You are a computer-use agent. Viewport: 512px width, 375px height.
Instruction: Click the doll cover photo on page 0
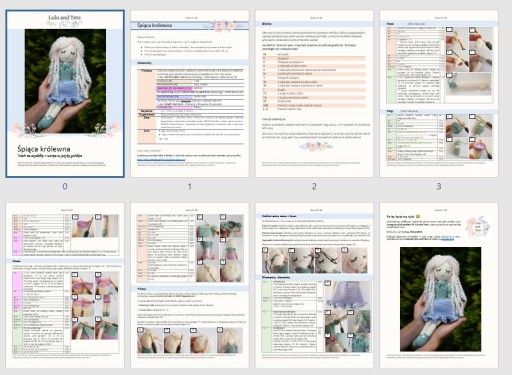click(66, 81)
